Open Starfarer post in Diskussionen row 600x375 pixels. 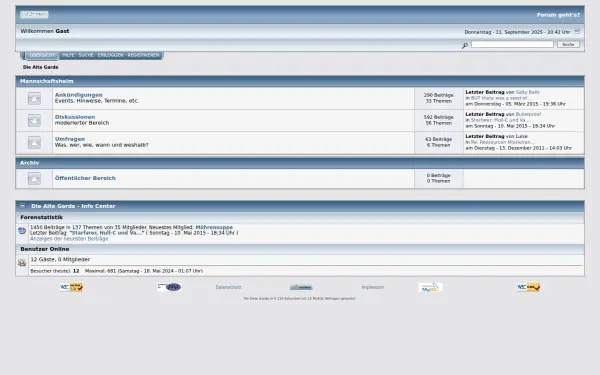[x=499, y=120]
